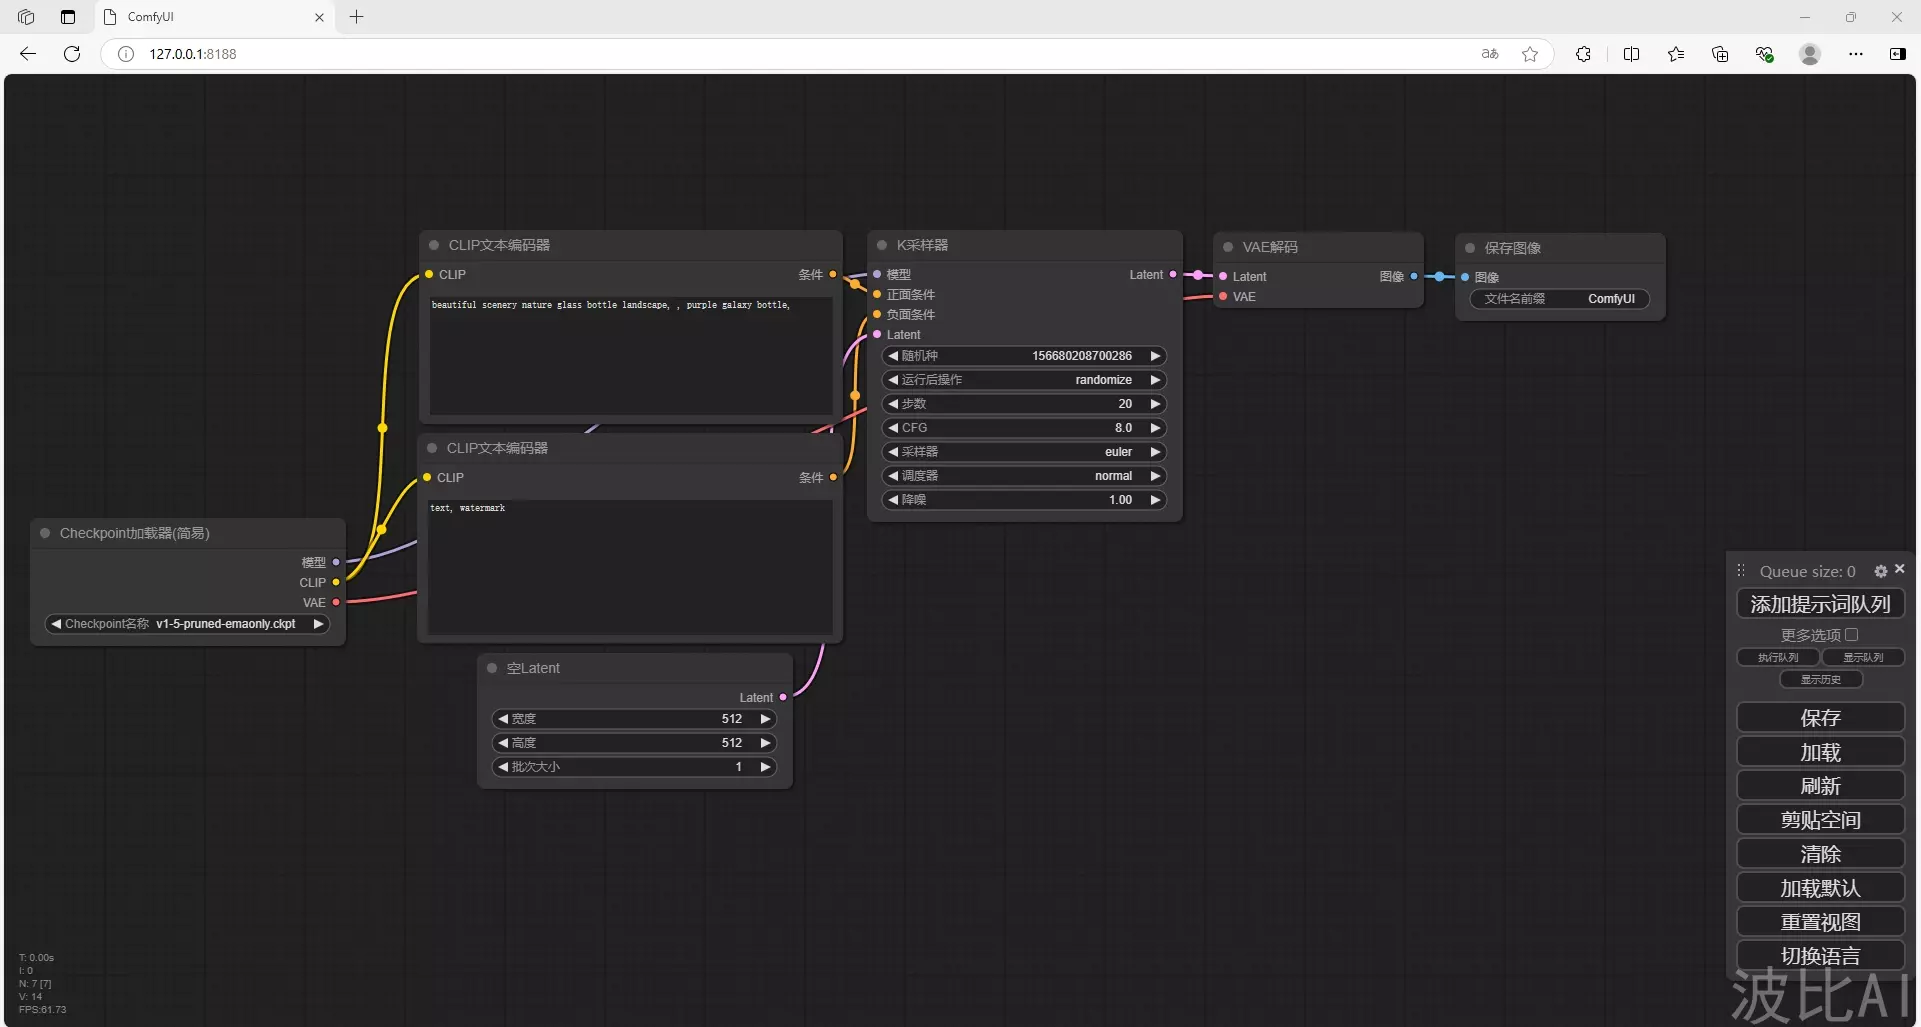Collapse the VAE解码 node using its dot
The image size is (1921, 1027).
click(1228, 247)
